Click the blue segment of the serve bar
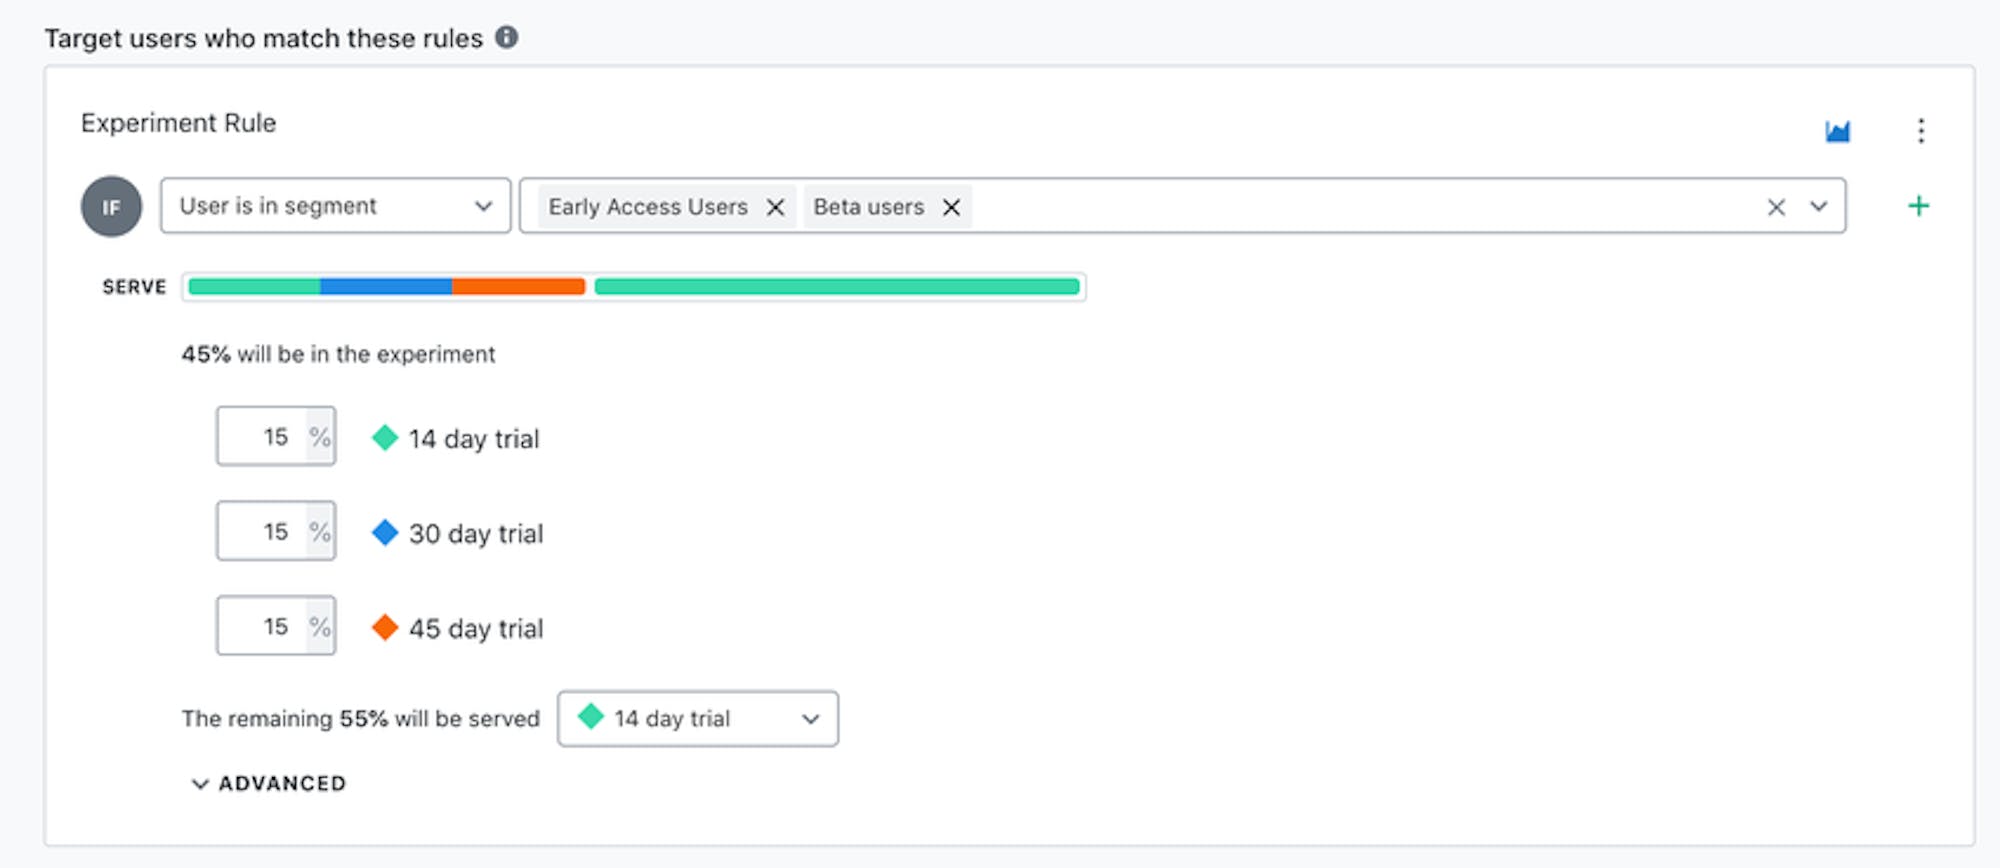 pyautogui.click(x=385, y=287)
